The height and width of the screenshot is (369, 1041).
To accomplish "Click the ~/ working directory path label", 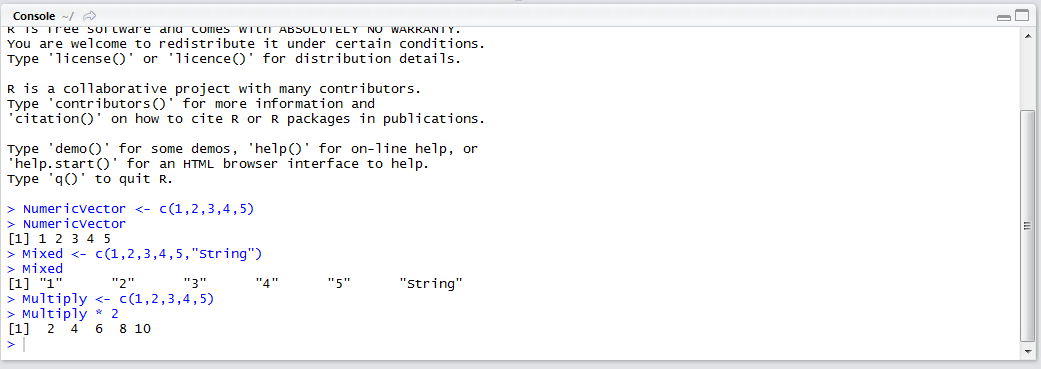I will coord(67,15).
